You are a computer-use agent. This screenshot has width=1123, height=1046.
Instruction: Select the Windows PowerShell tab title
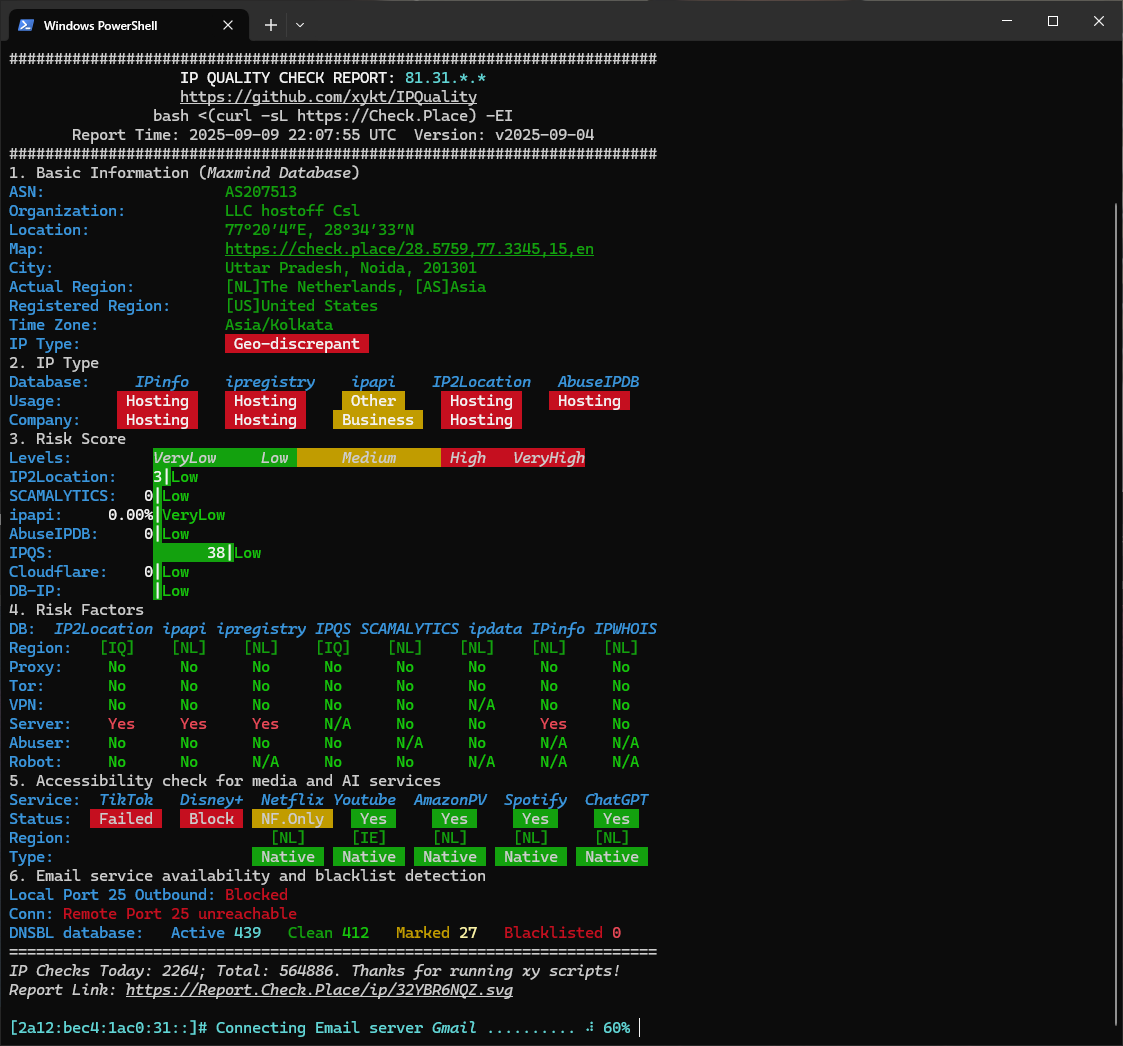click(x=100, y=25)
